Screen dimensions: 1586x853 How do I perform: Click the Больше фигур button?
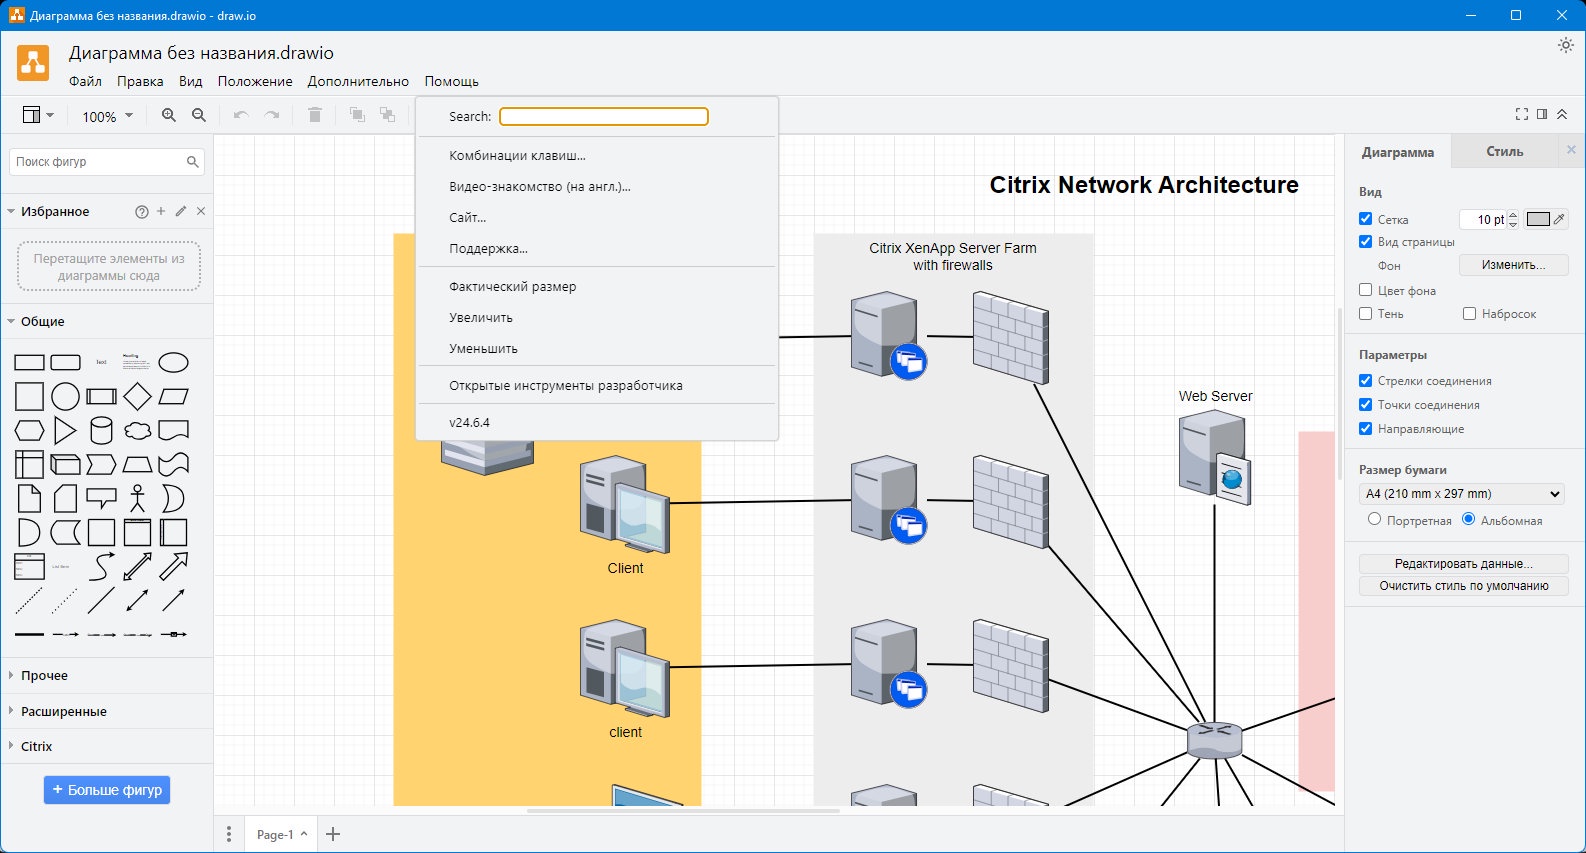[x=107, y=790]
